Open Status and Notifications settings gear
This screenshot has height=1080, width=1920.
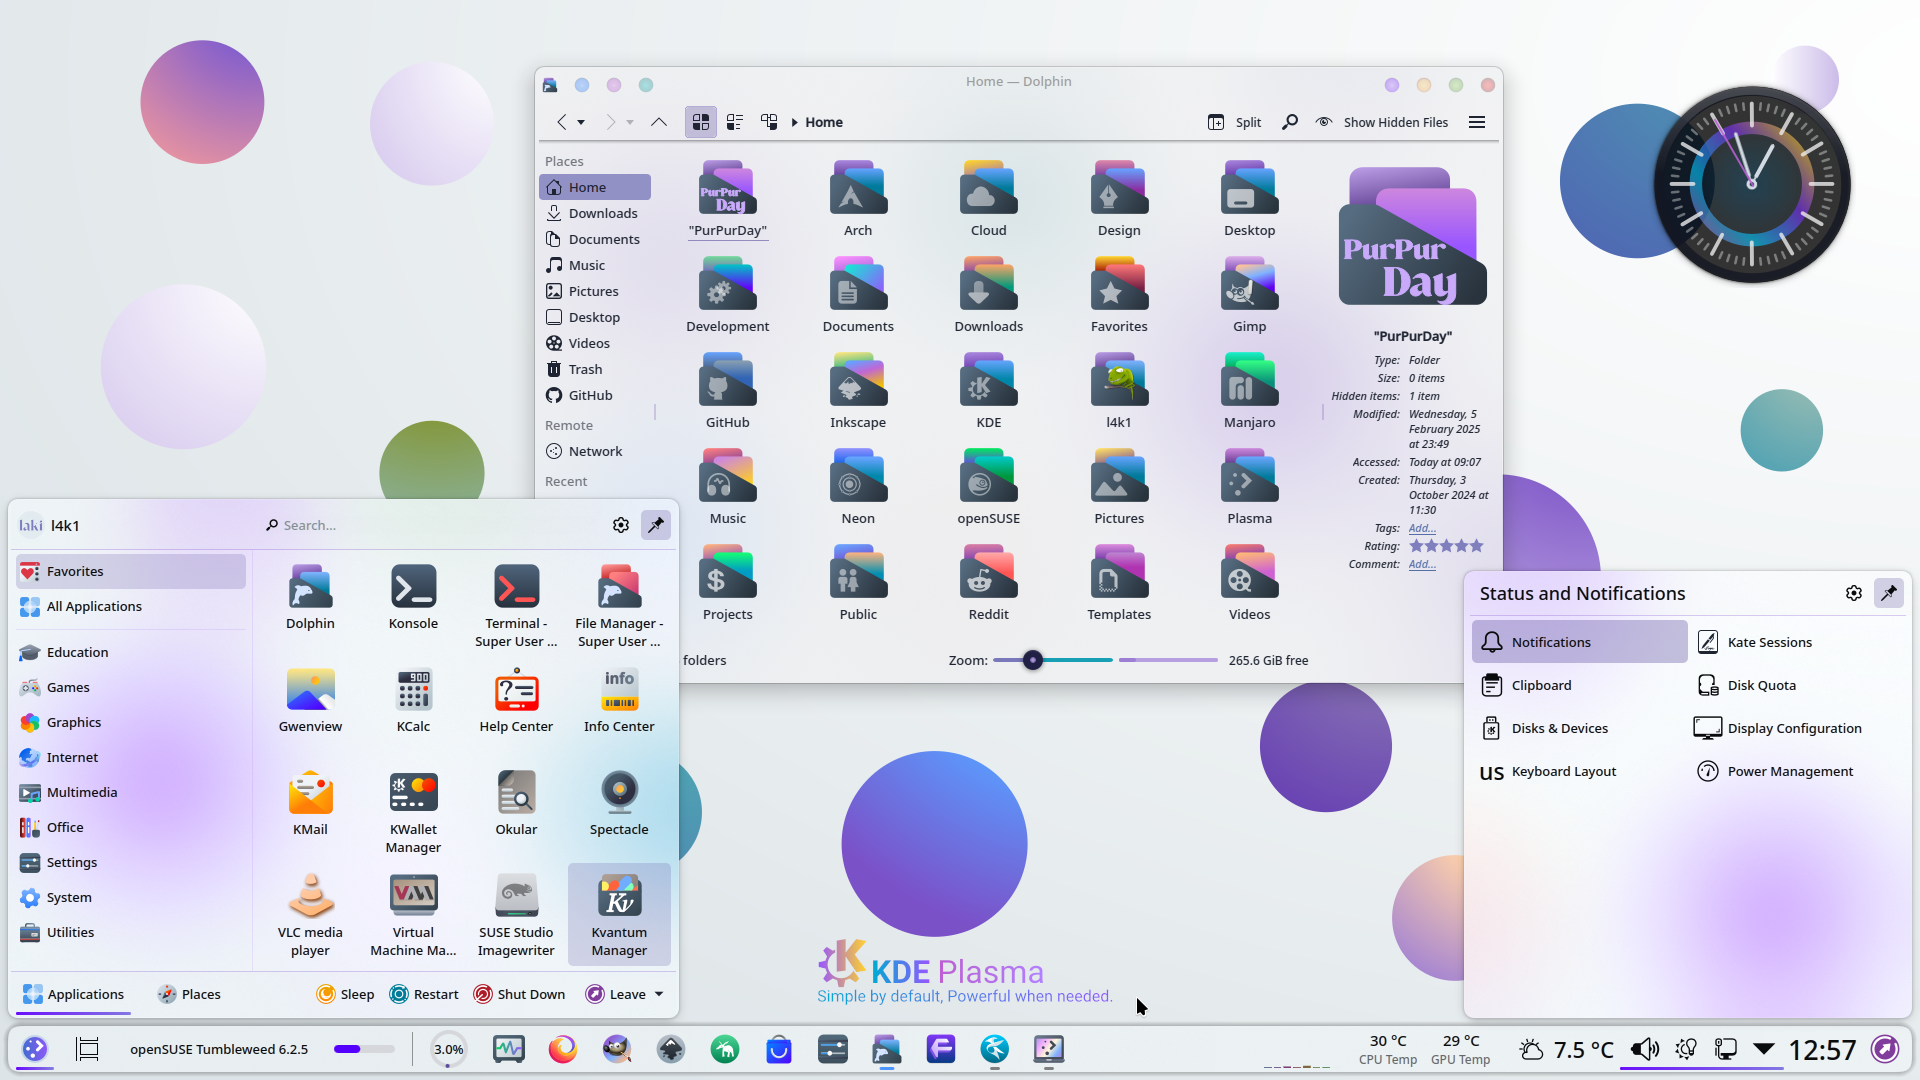click(1853, 593)
